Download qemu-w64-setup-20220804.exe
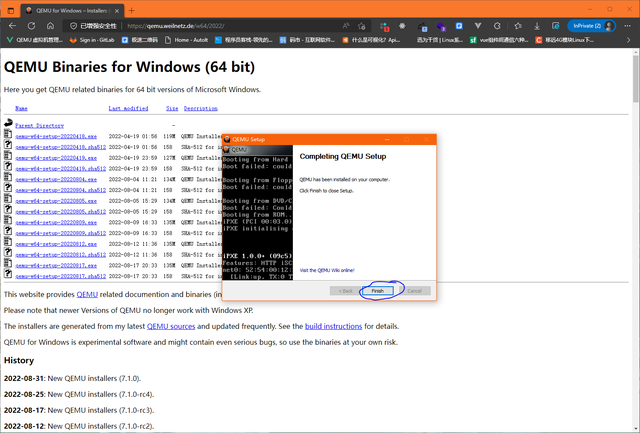The image size is (640, 433). coord(56,180)
